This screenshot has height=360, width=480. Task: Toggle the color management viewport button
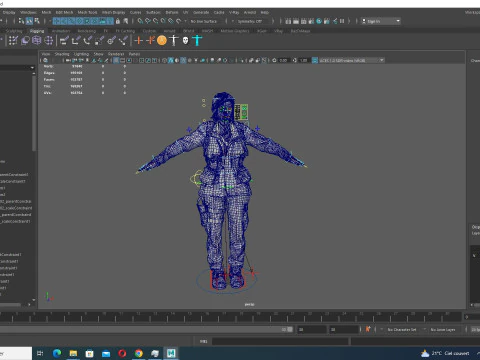click(x=315, y=60)
